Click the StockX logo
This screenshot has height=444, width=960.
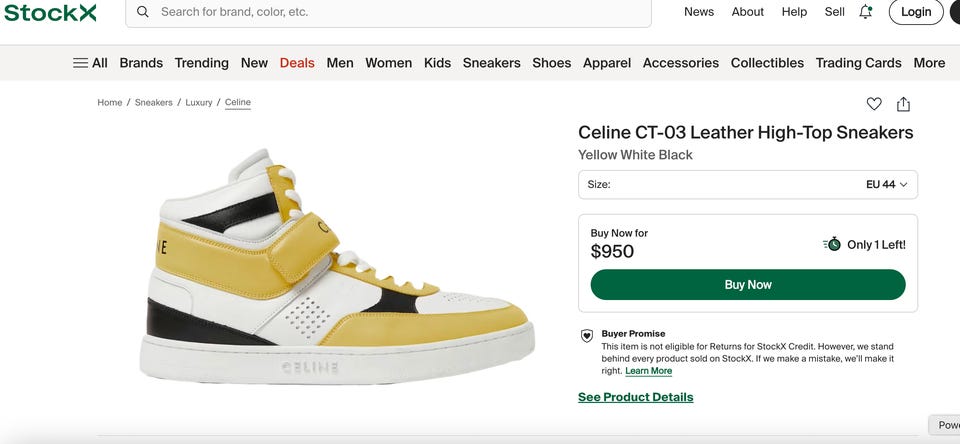[x=49, y=12]
